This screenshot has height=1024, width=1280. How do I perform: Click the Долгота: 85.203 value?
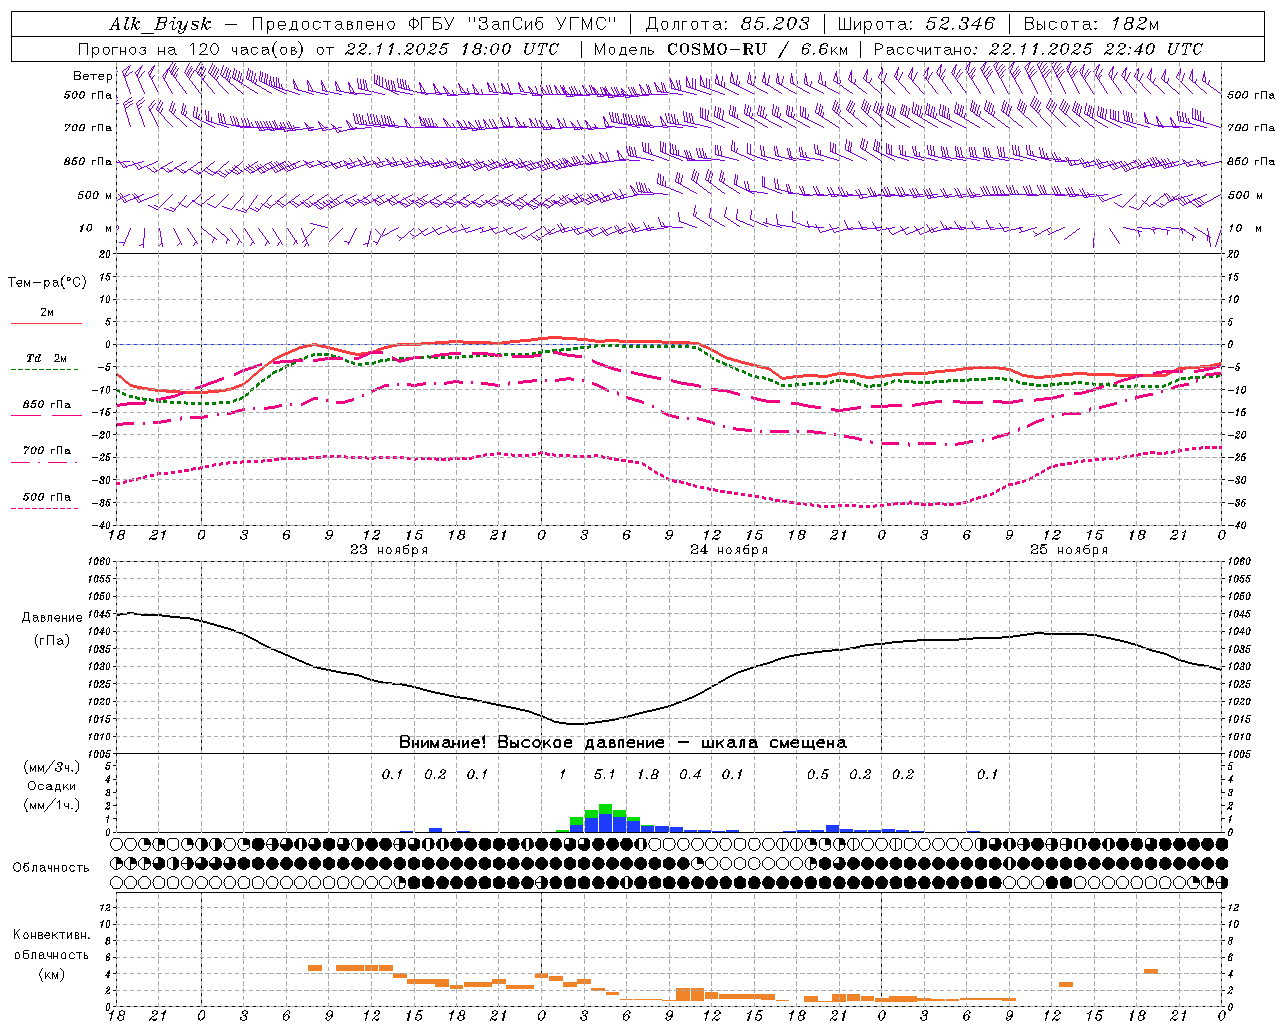pos(729,24)
